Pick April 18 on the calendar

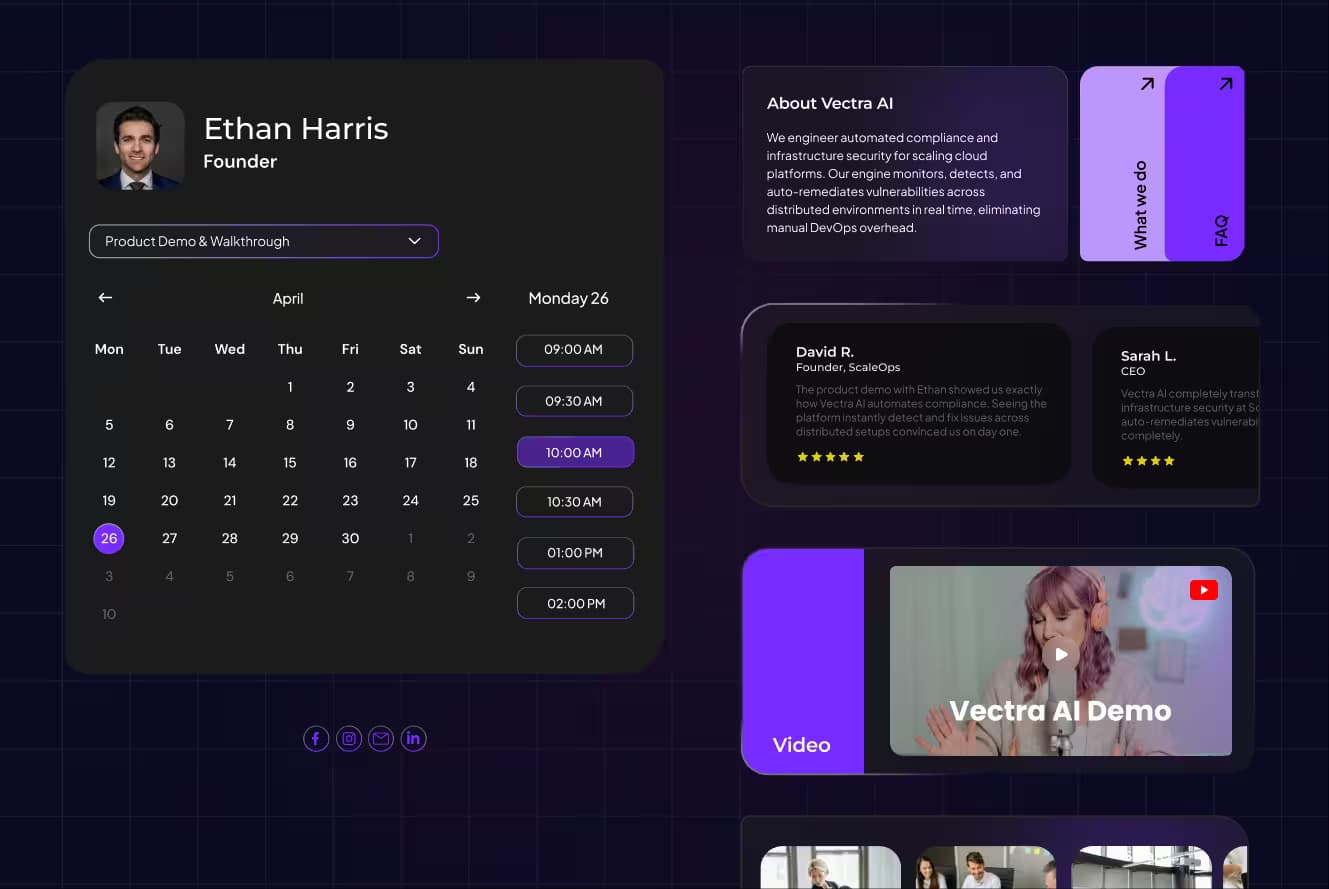pyautogui.click(x=471, y=463)
